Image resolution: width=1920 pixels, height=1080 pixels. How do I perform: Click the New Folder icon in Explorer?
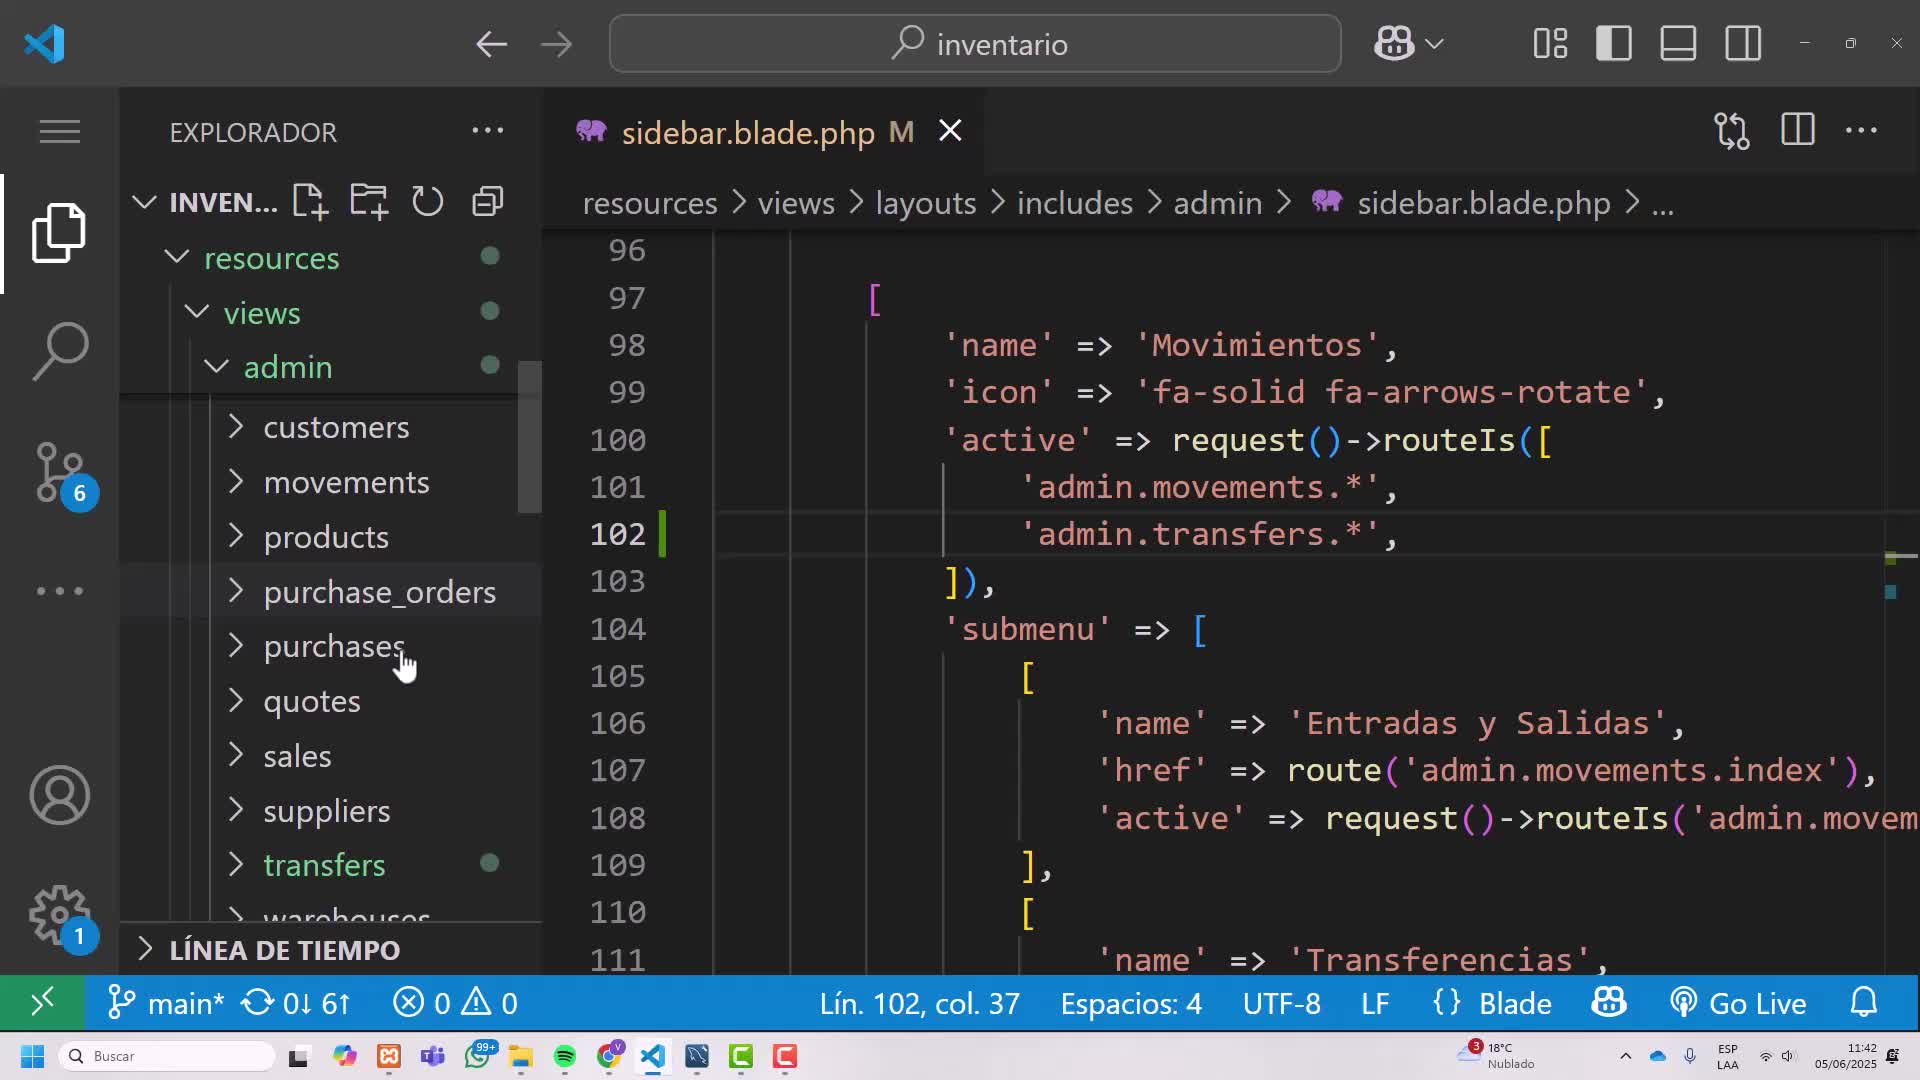point(369,202)
